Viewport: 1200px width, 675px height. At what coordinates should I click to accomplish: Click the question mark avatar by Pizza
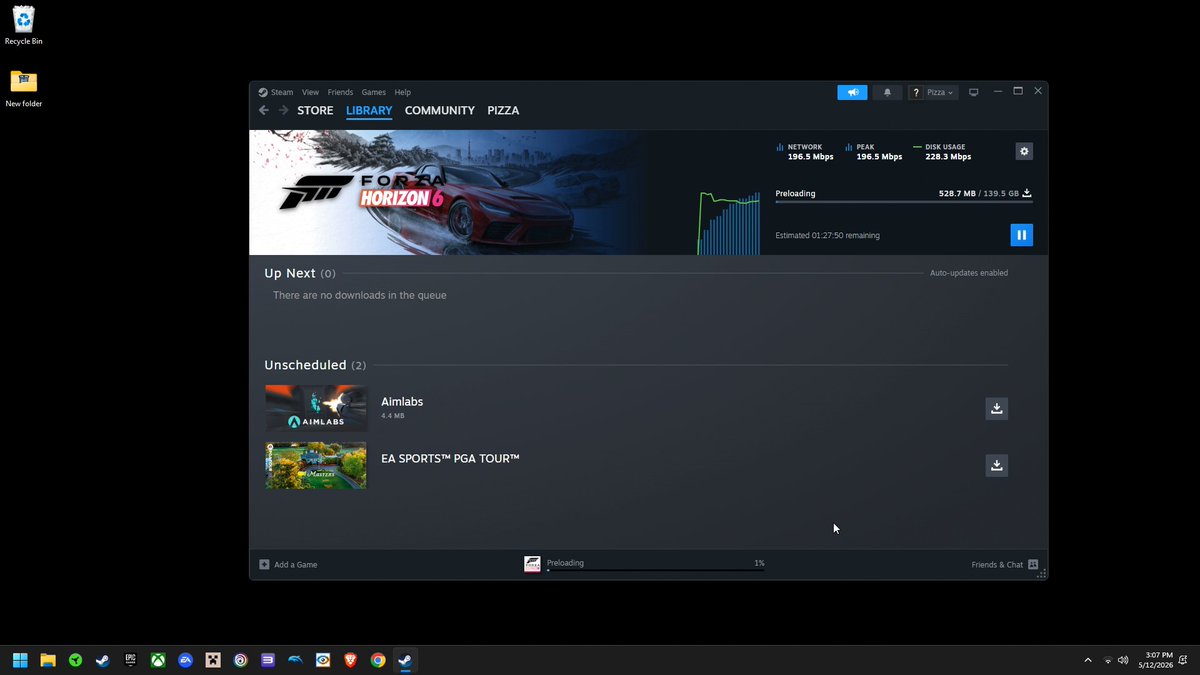tap(916, 92)
